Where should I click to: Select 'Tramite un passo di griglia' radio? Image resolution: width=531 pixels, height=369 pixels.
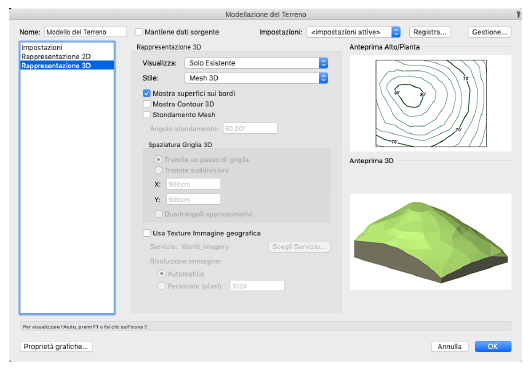pyautogui.click(x=158, y=159)
